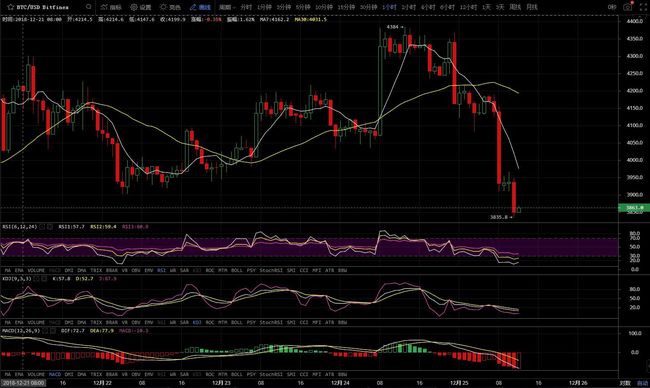Click the RSI1:57.7 reading

tap(71, 227)
